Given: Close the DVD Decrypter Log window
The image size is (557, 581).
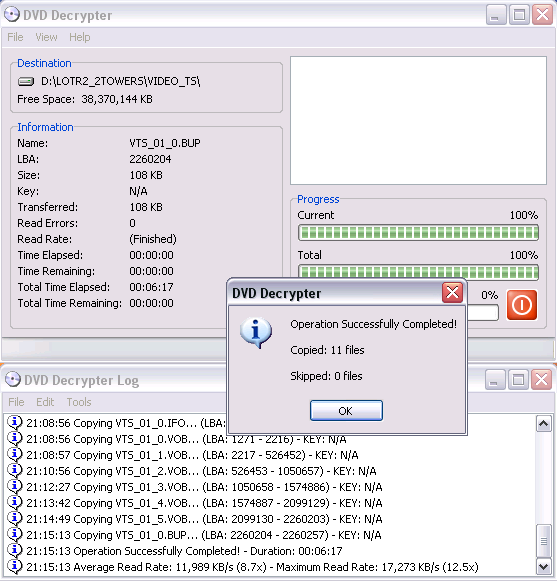Looking at the screenshot, I should pos(541,379).
